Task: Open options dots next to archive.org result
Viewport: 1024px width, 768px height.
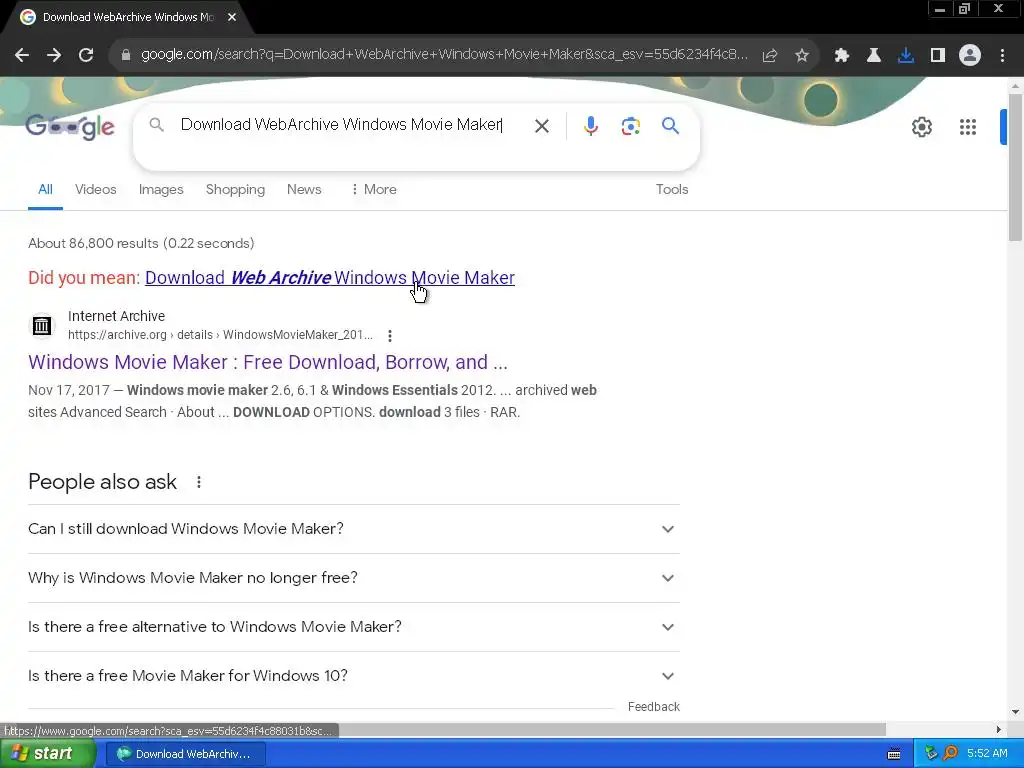Action: pyautogui.click(x=390, y=336)
